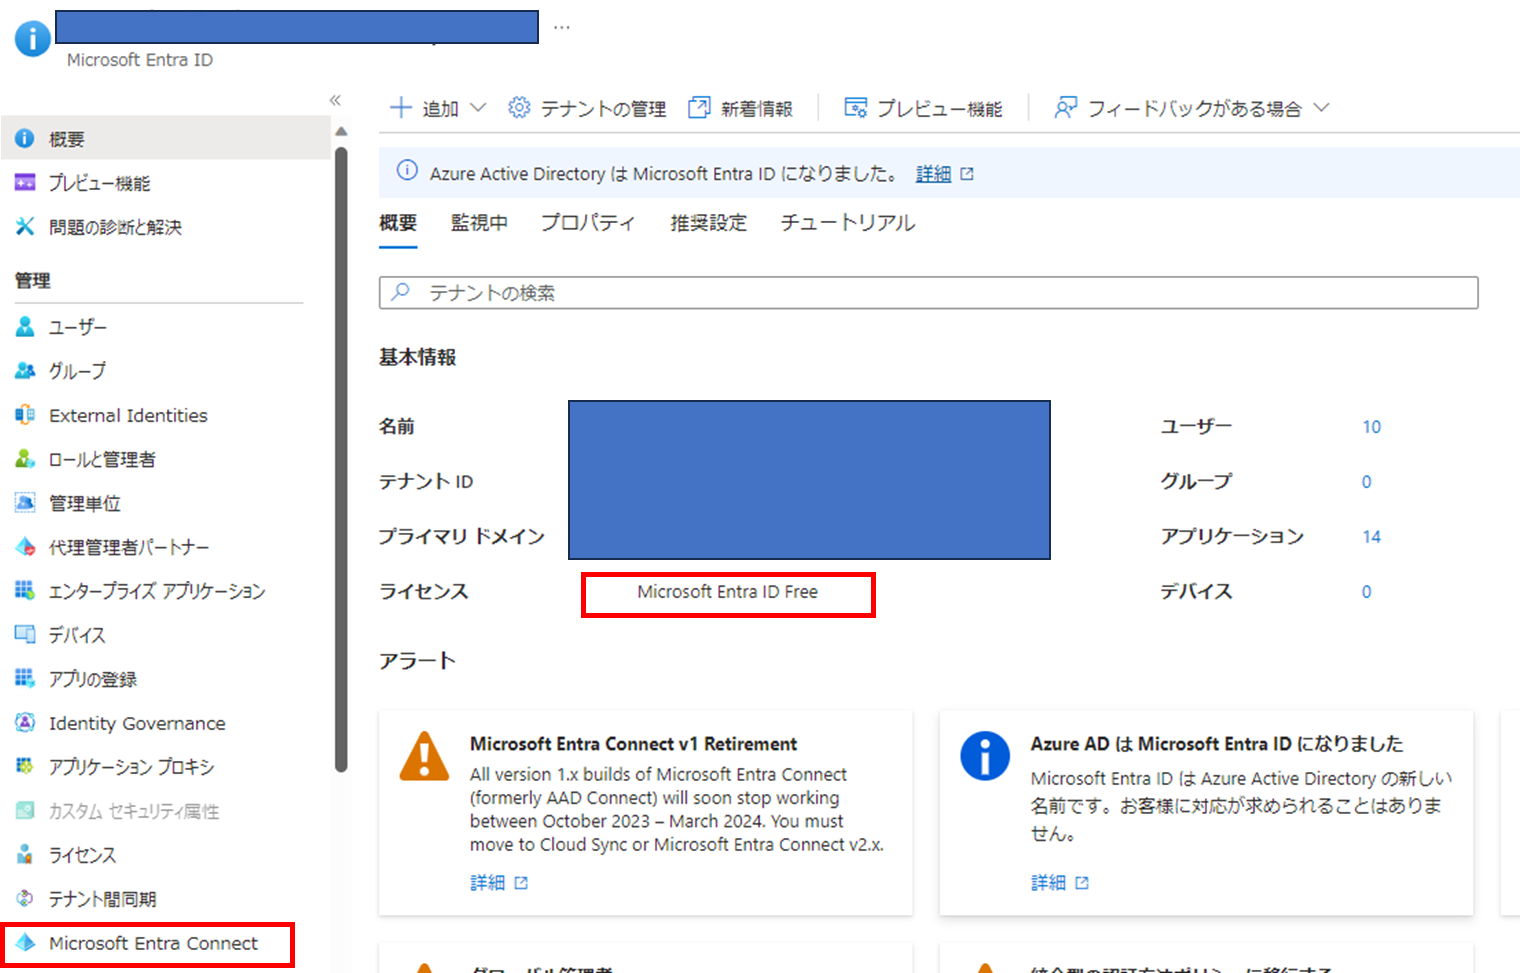Screen dimensions: 1520x973
Task: Click the プレビュー機能 toolbar icon
Action: coord(855,108)
